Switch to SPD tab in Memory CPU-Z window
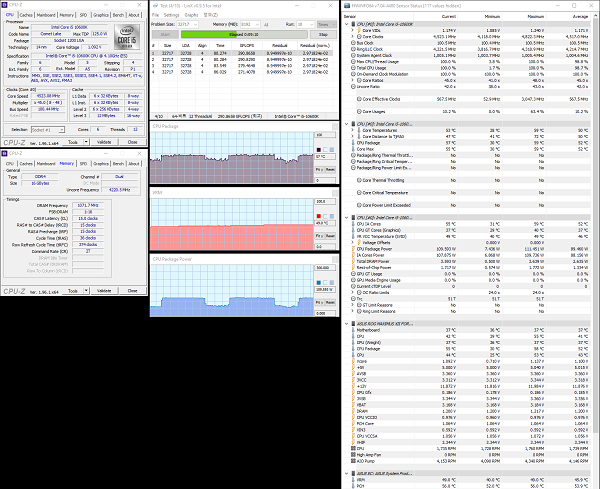 83,163
